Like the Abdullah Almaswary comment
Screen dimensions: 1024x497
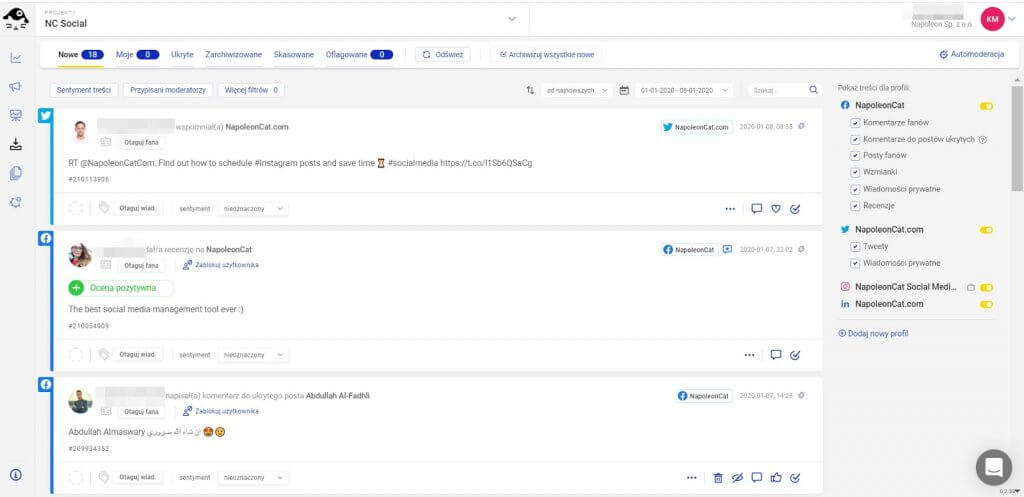pyautogui.click(x=776, y=478)
